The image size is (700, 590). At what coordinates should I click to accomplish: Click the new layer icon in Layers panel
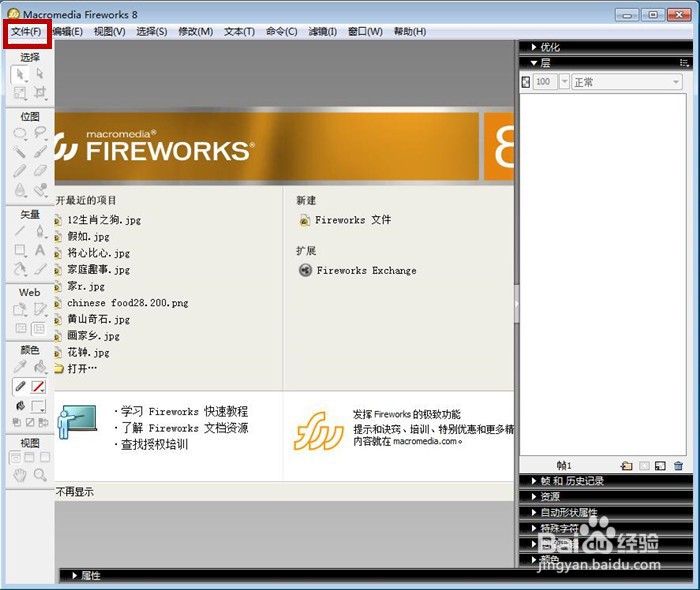point(626,466)
